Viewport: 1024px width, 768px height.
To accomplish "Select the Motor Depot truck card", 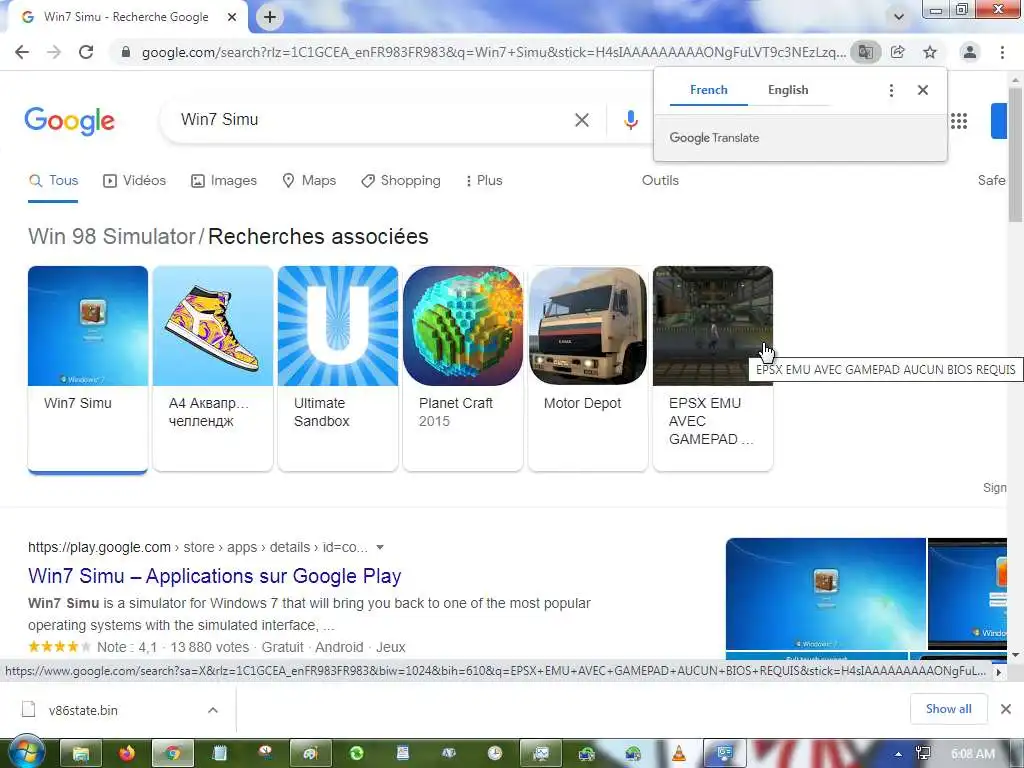I will click(588, 368).
